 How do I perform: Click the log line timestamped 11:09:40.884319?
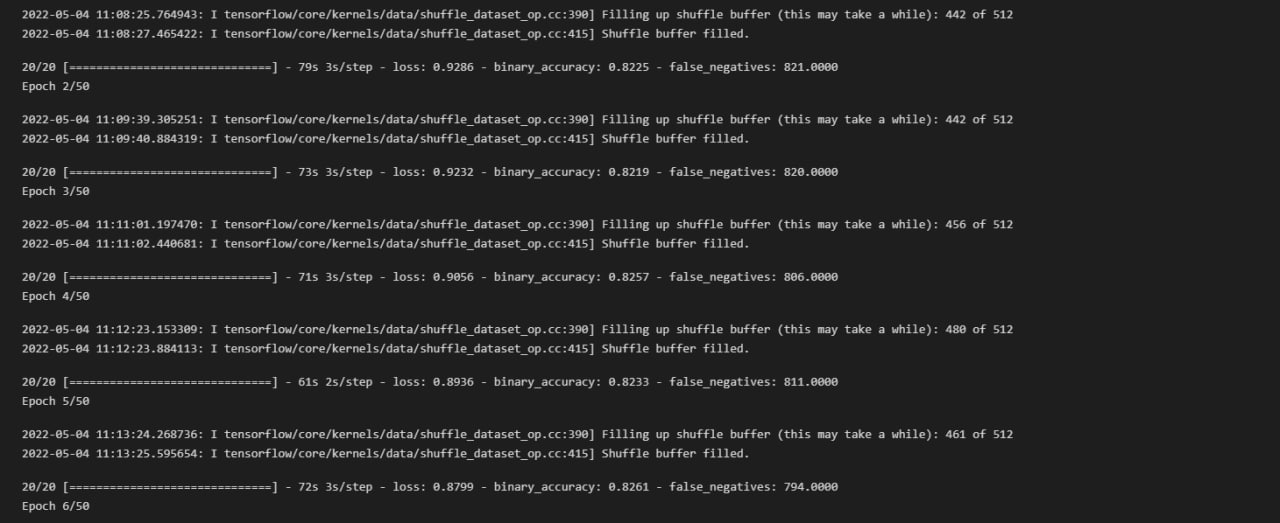click(385, 139)
